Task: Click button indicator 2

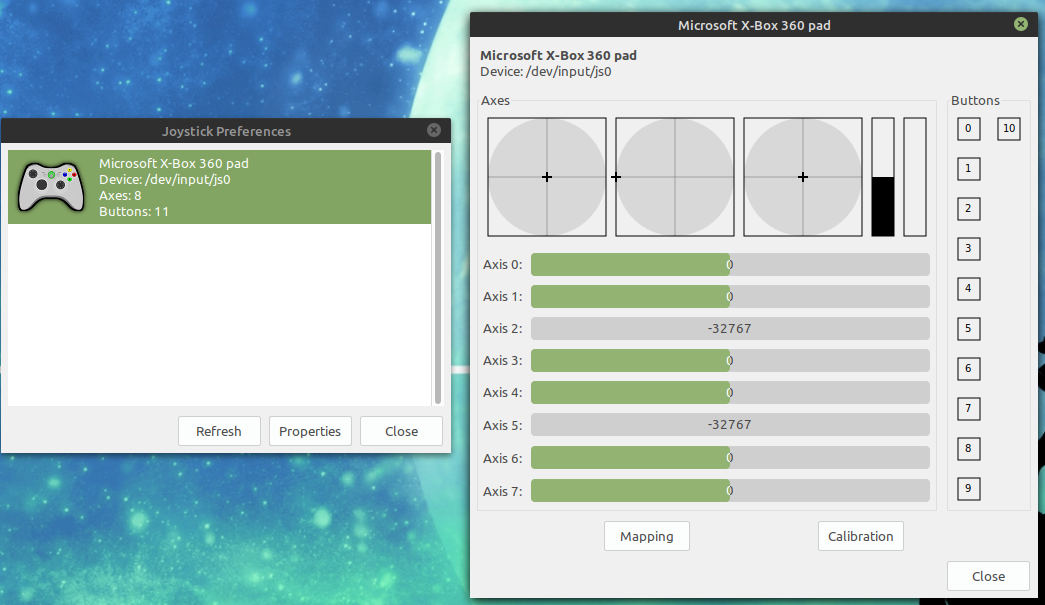Action: point(968,209)
